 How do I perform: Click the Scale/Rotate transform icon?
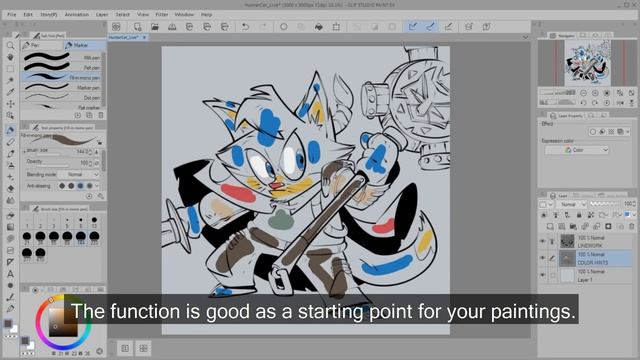[336, 27]
